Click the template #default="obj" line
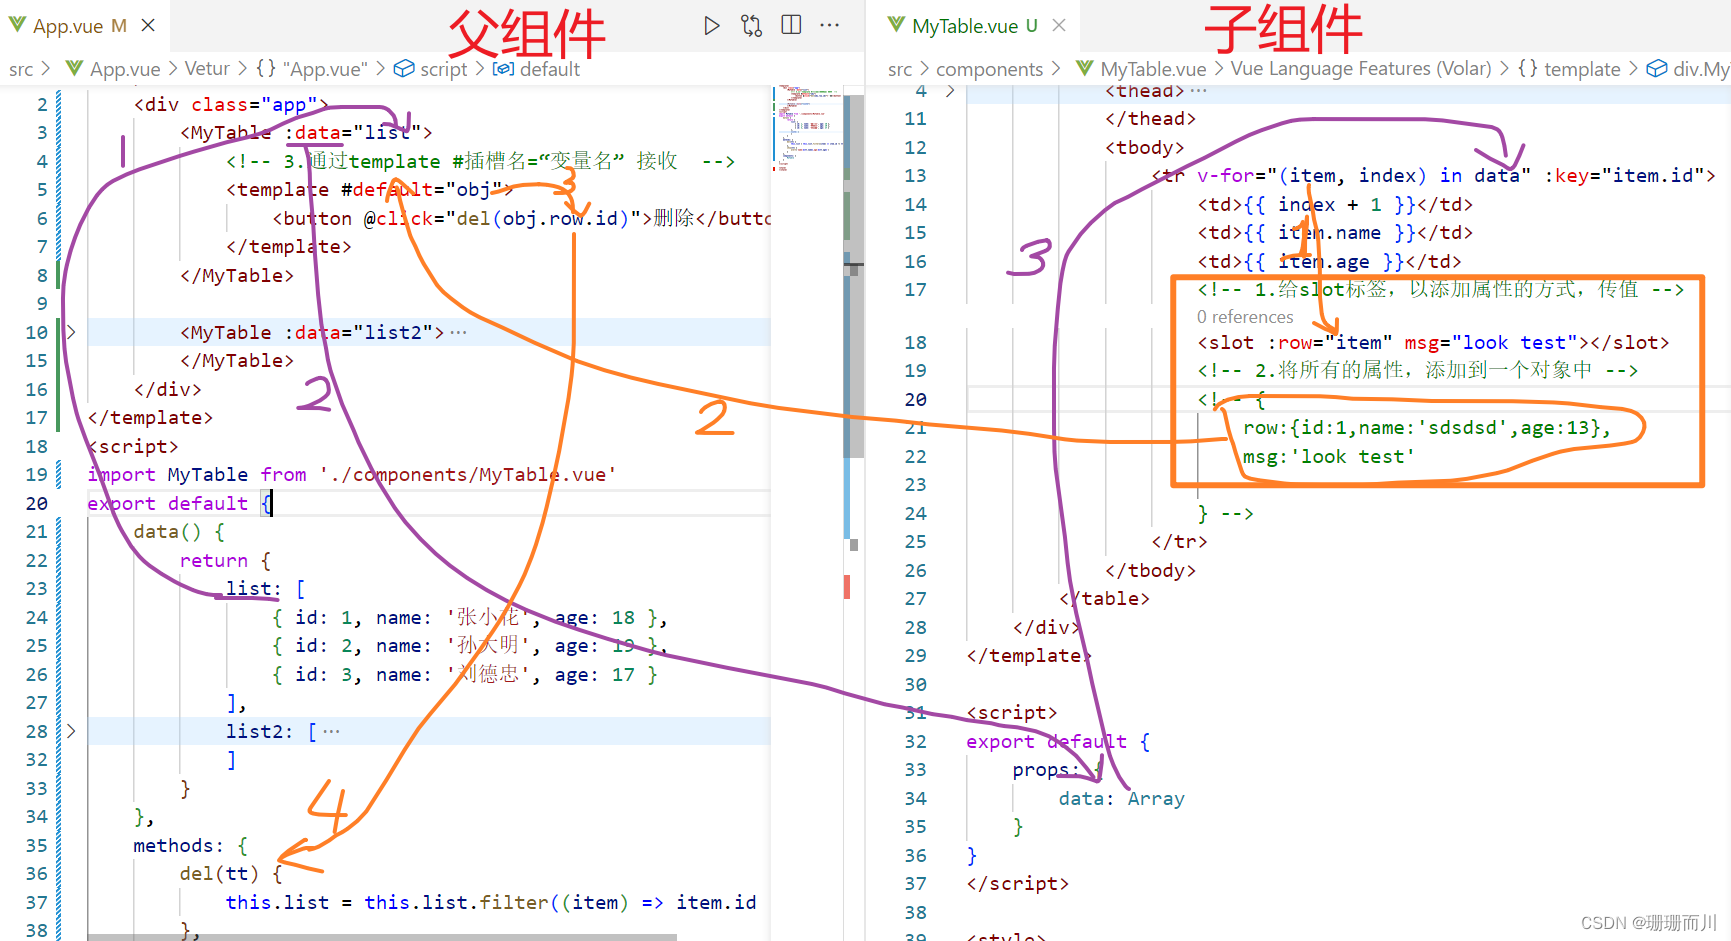1731x941 pixels. 369,189
